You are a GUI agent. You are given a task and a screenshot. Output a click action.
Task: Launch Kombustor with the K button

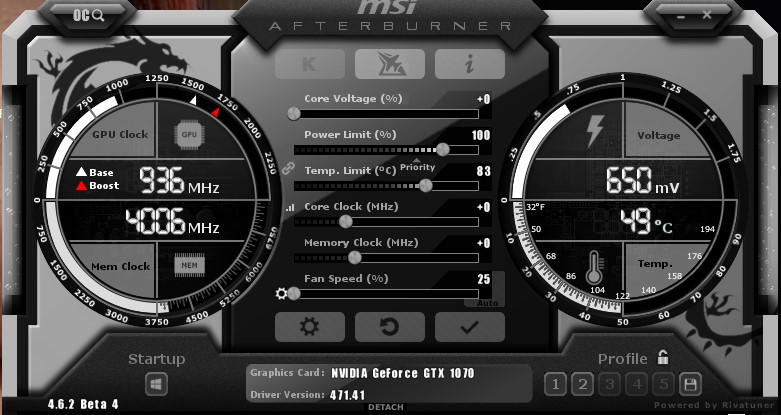[309, 63]
